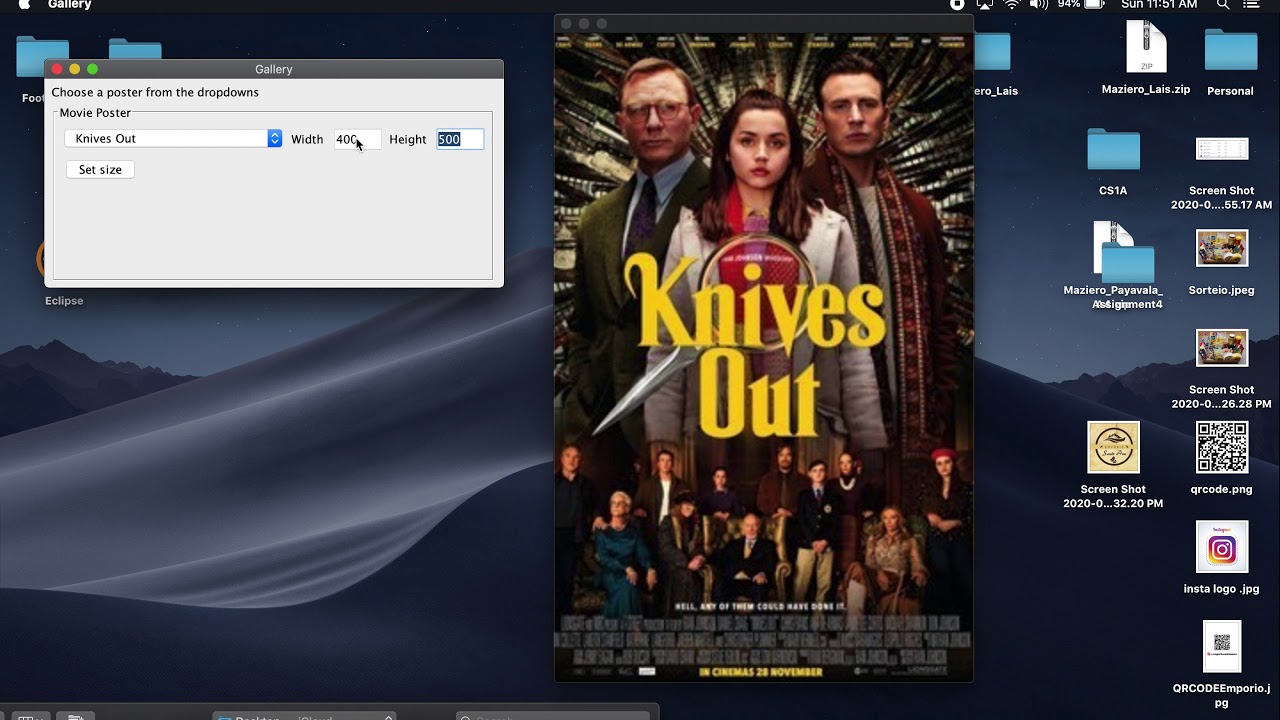The height and width of the screenshot is (720, 1280).
Task: Click the Width label text
Action: pos(307,140)
